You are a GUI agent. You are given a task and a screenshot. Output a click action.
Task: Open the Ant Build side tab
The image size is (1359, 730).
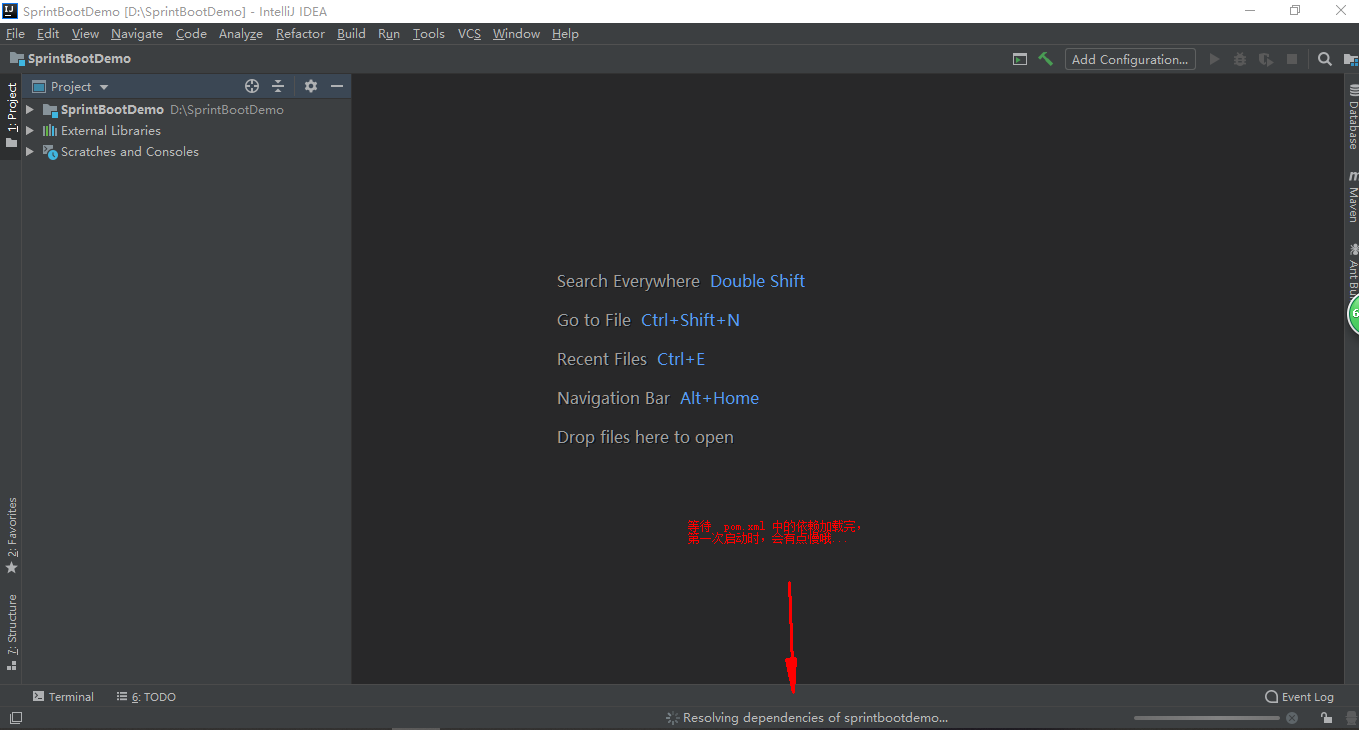pyautogui.click(x=1352, y=268)
